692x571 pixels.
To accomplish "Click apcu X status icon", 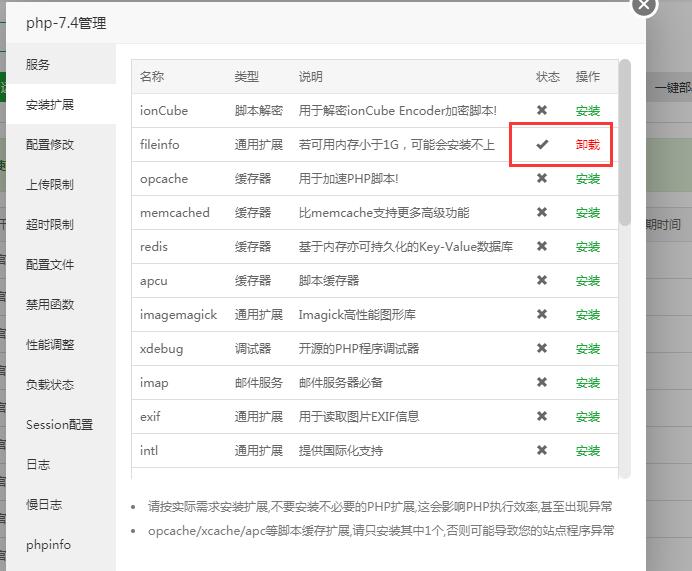I will click(x=542, y=280).
